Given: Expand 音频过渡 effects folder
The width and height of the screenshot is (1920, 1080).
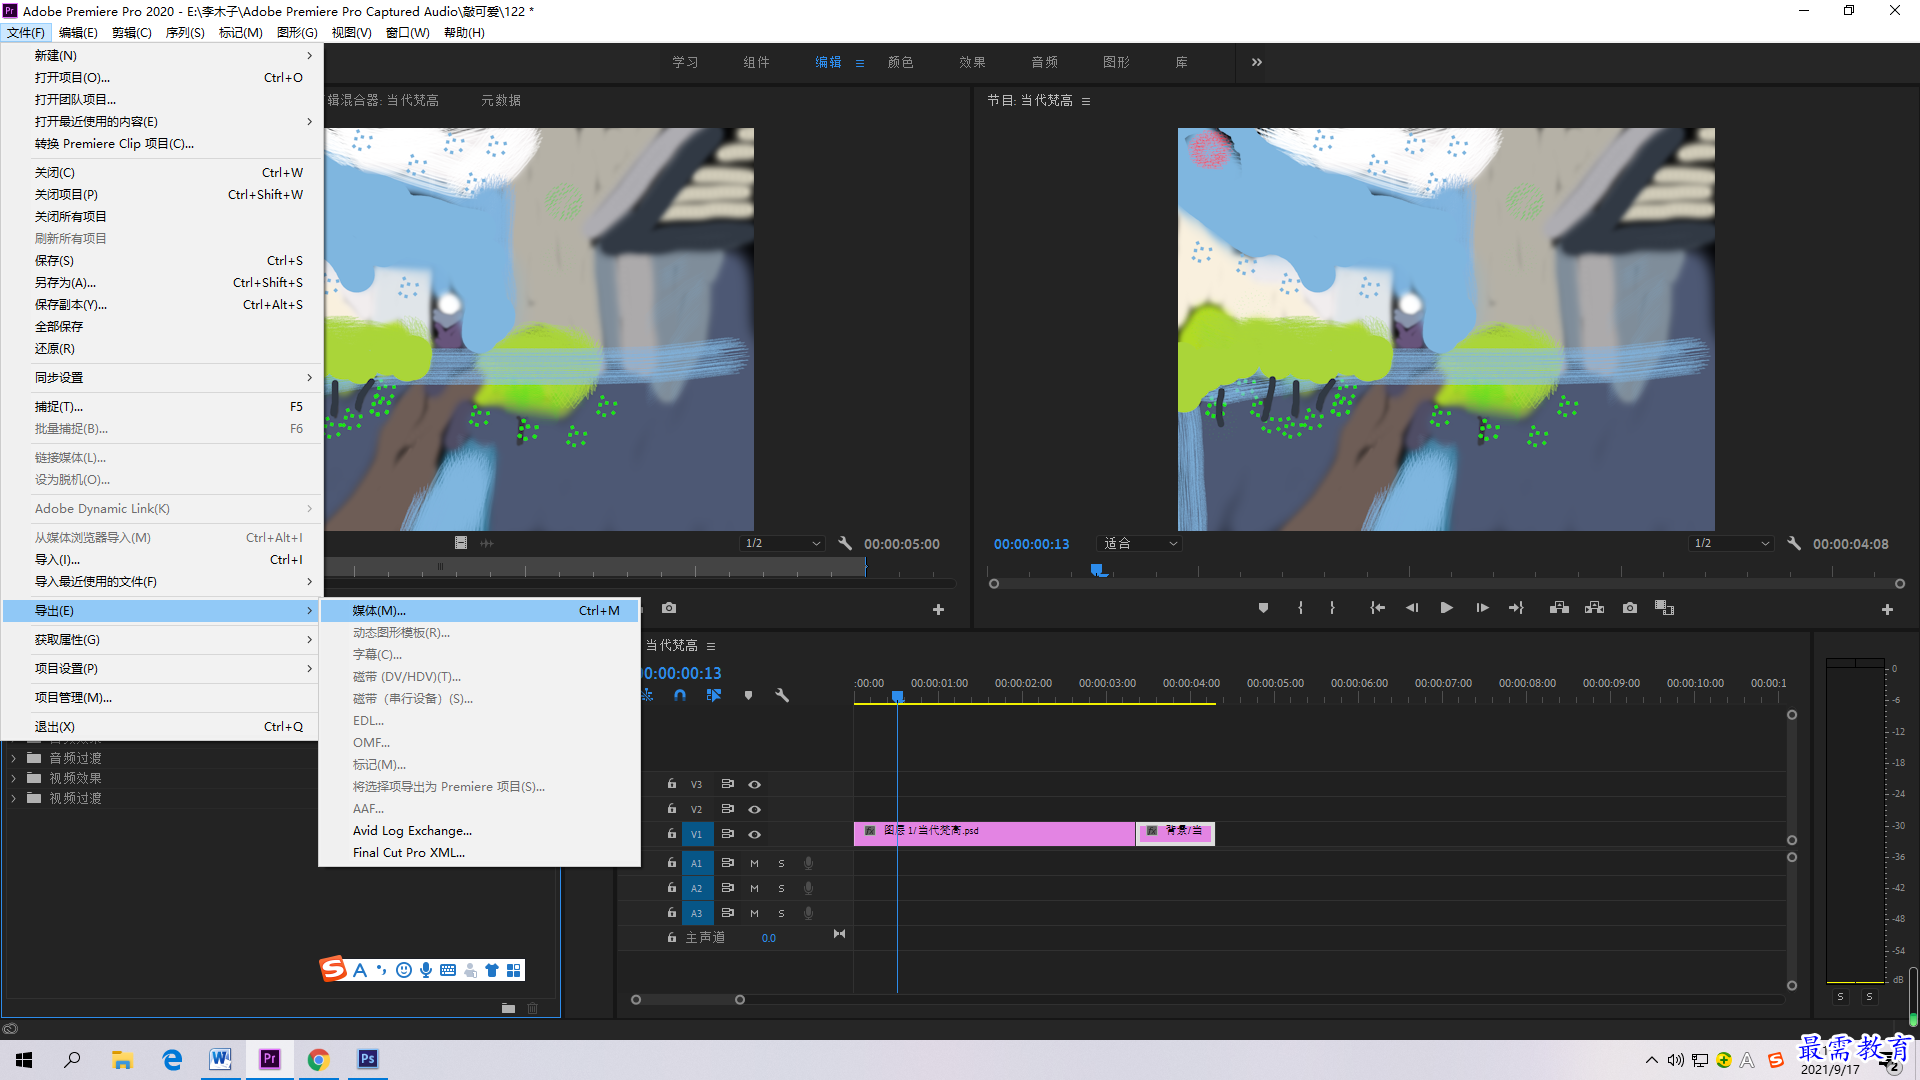Looking at the screenshot, I should [x=13, y=758].
